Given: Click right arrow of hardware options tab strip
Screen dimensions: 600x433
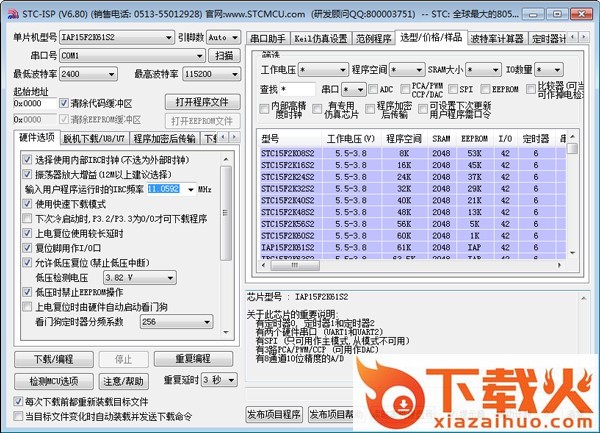Looking at the screenshot, I should coord(234,137).
